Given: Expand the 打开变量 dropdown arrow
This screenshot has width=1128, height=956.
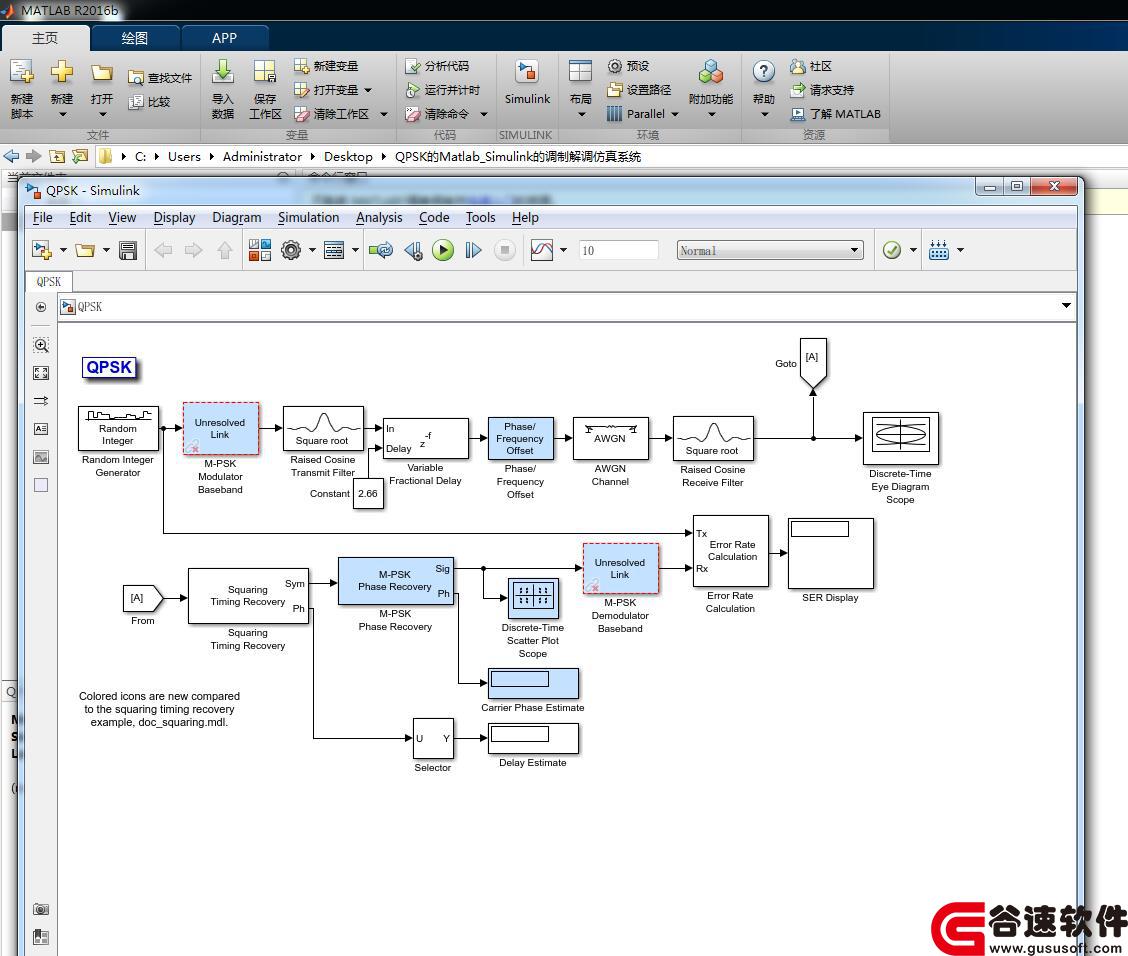Looking at the screenshot, I should pyautogui.click(x=368, y=91).
